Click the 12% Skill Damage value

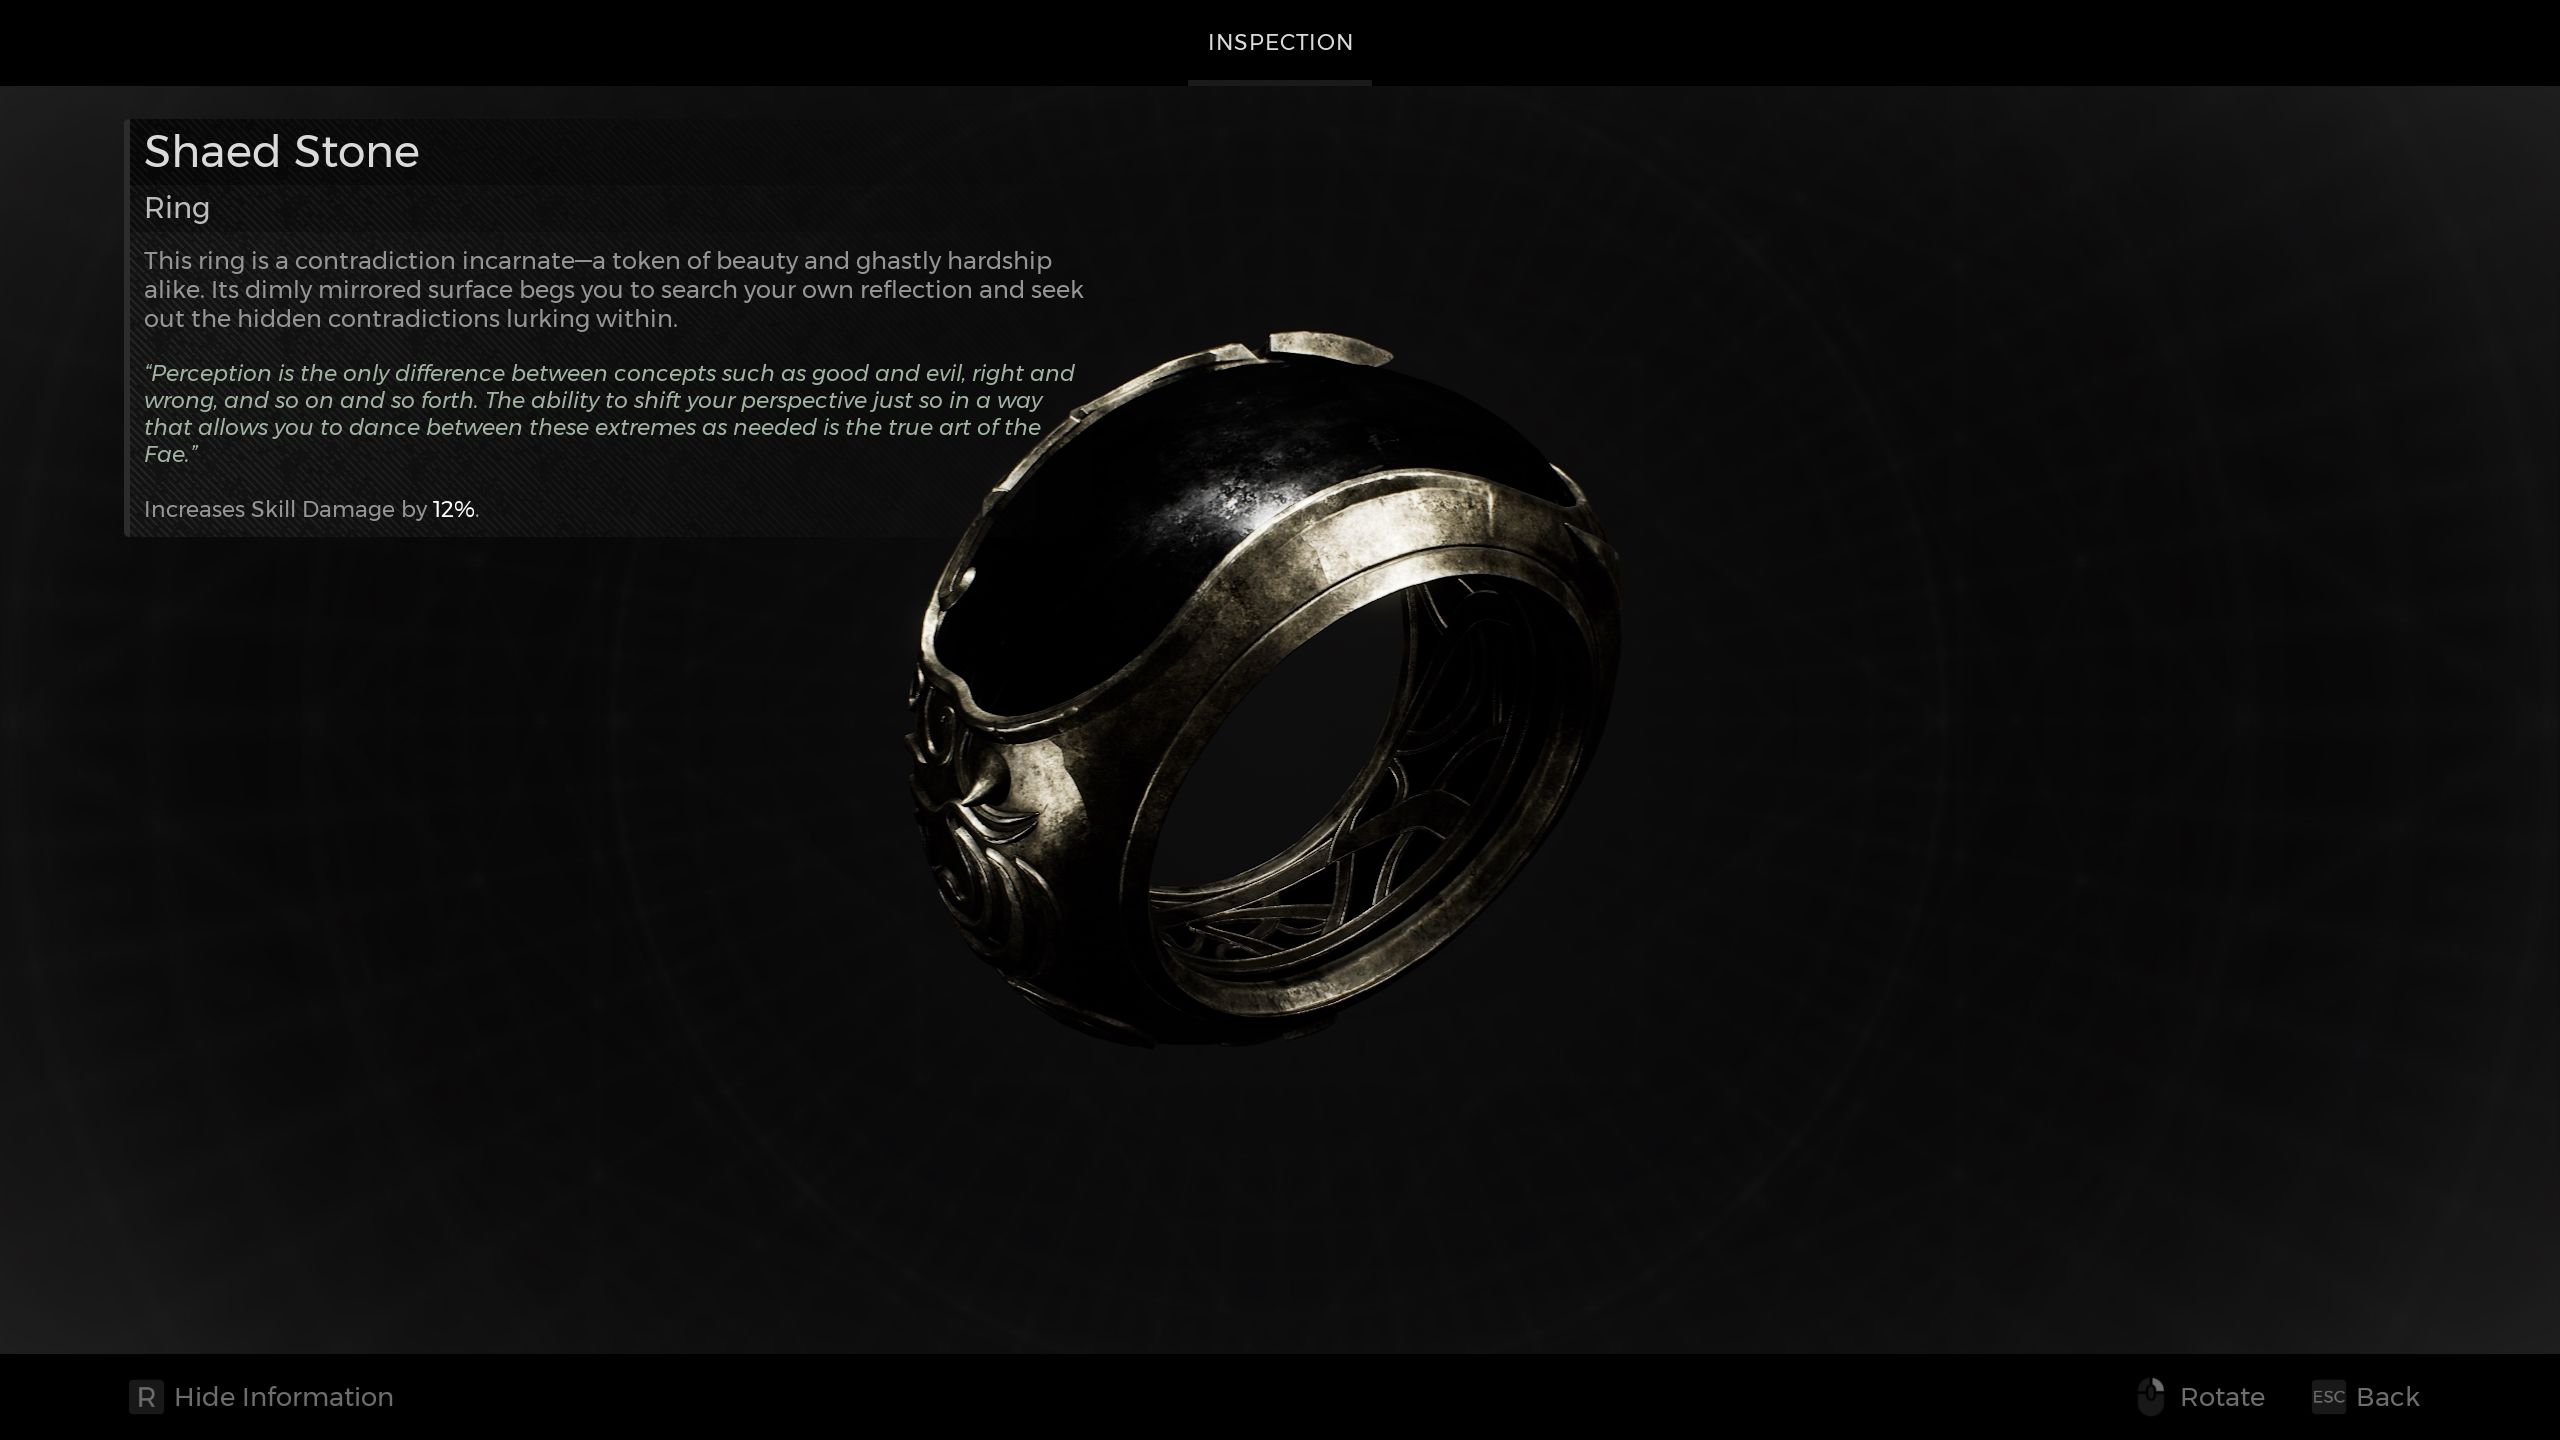click(x=451, y=509)
